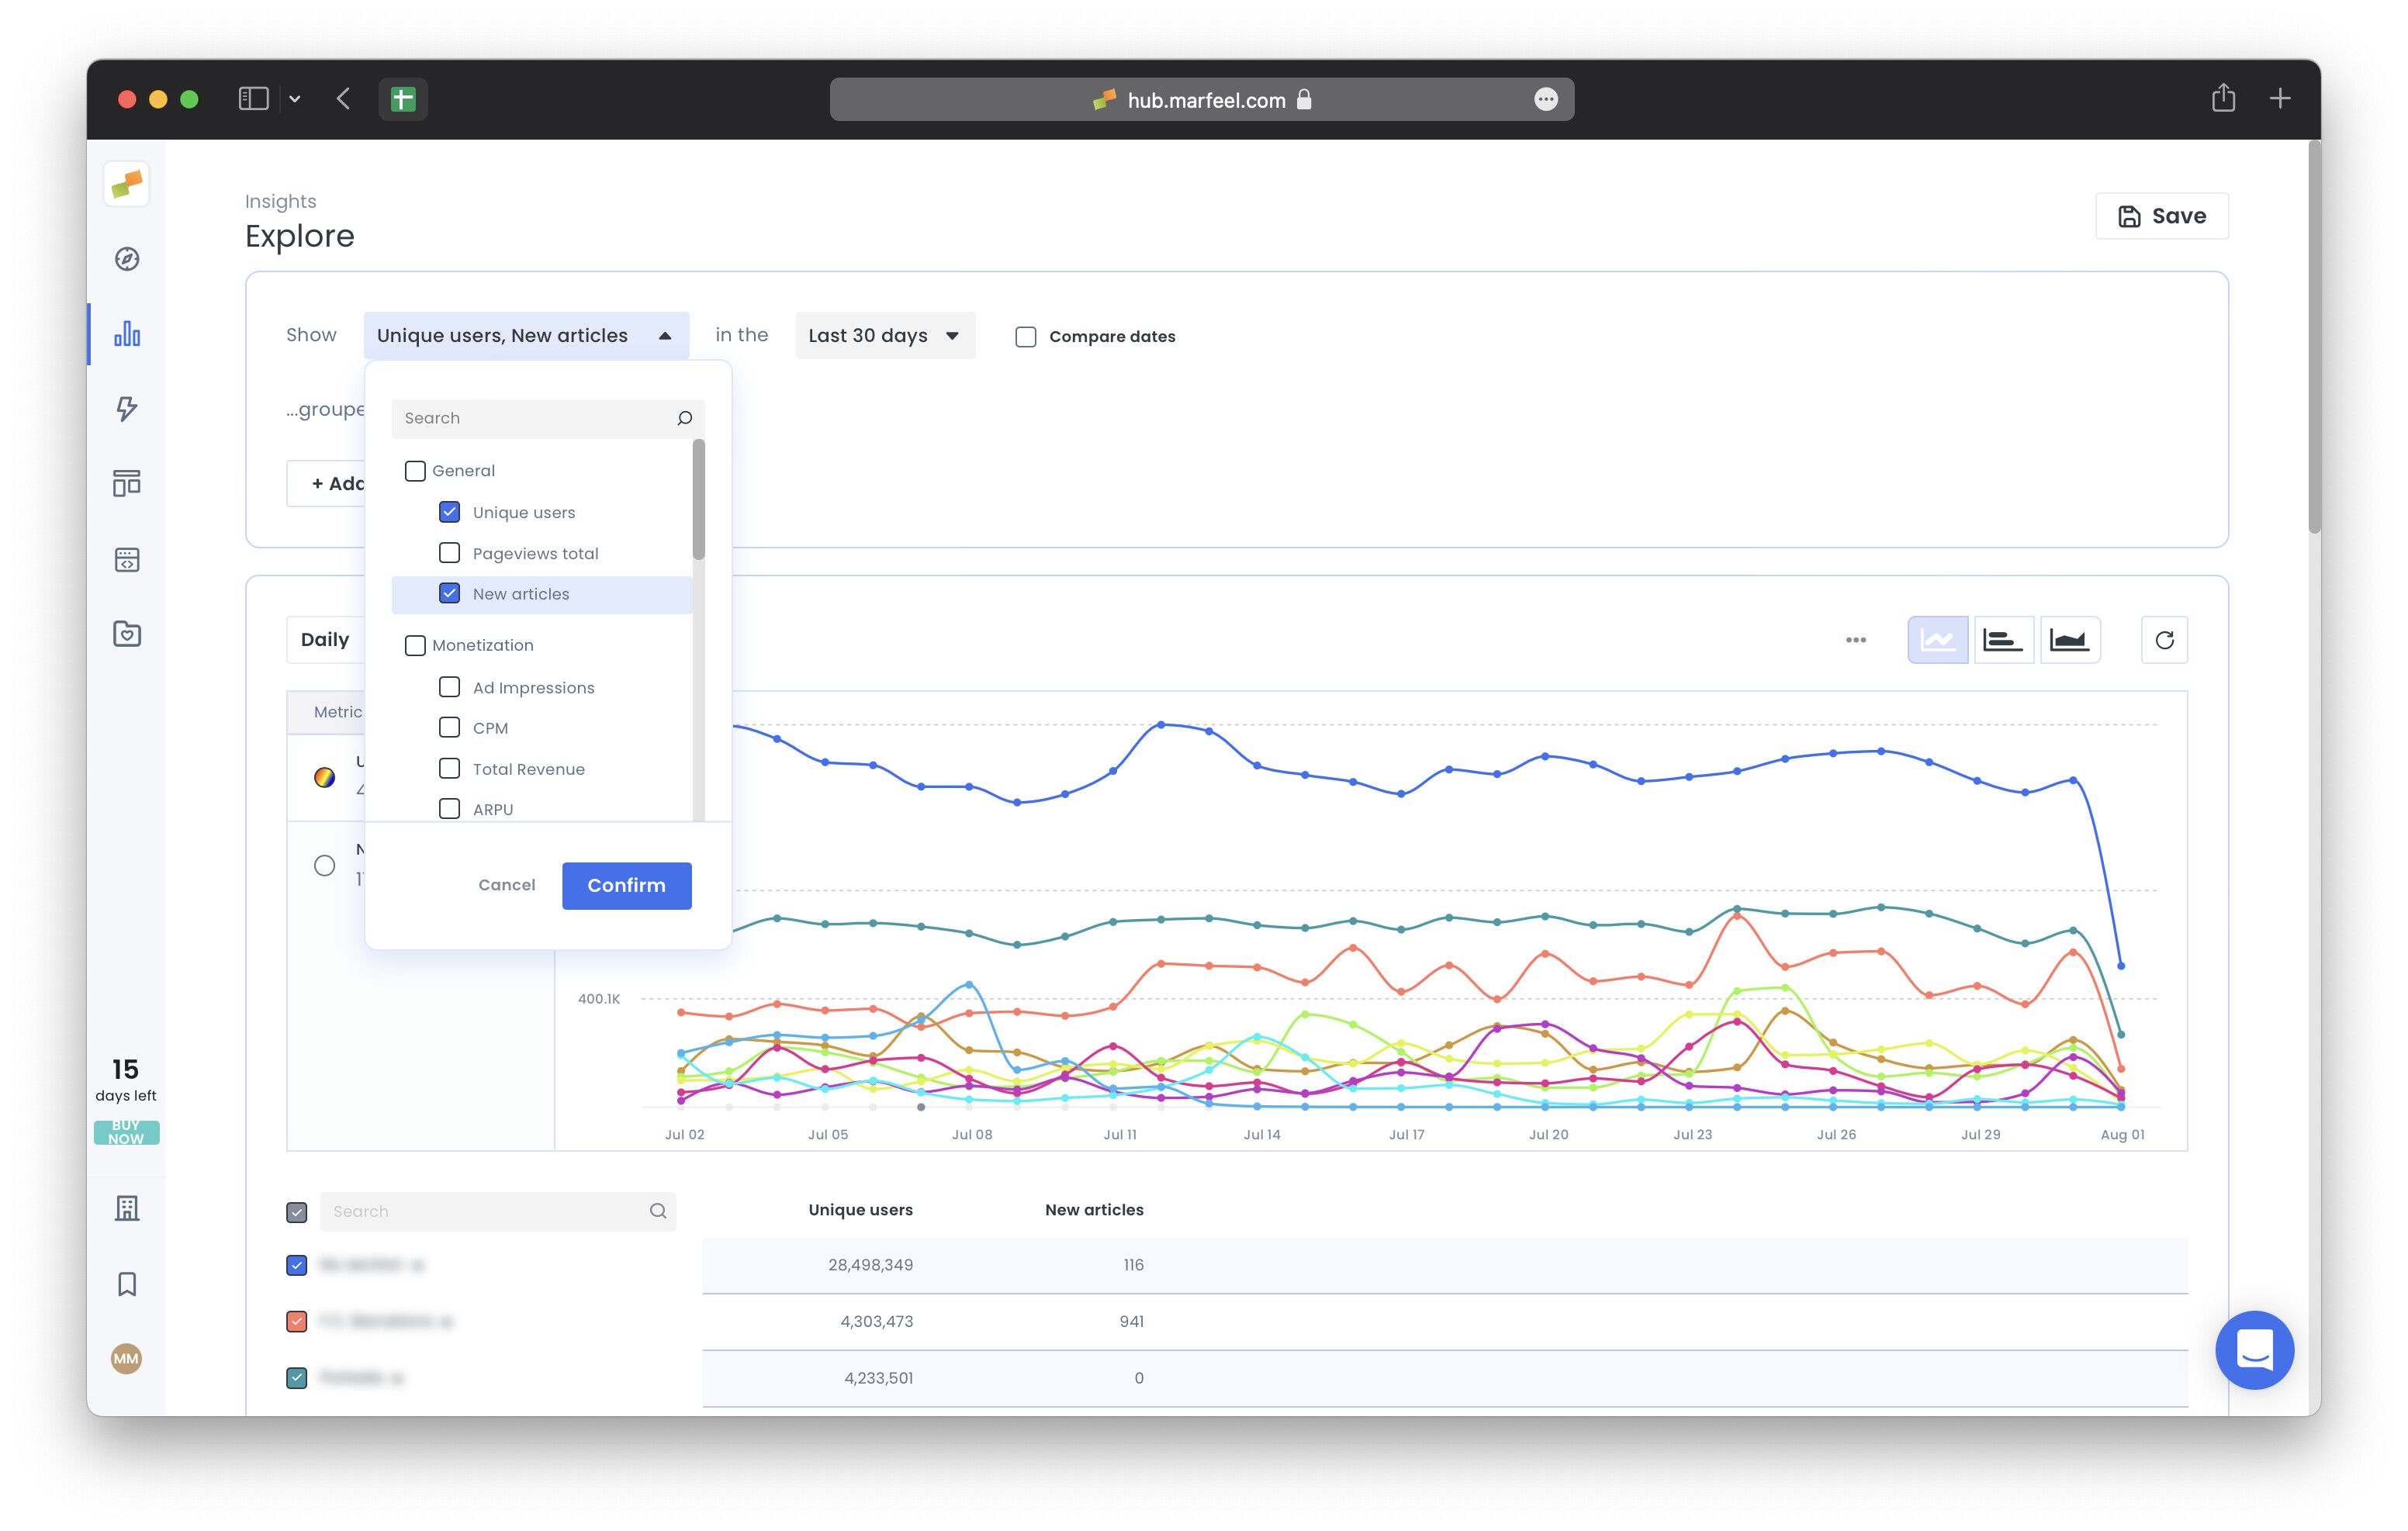Uncheck the New articles metric
The image size is (2408, 1531).
click(x=450, y=594)
